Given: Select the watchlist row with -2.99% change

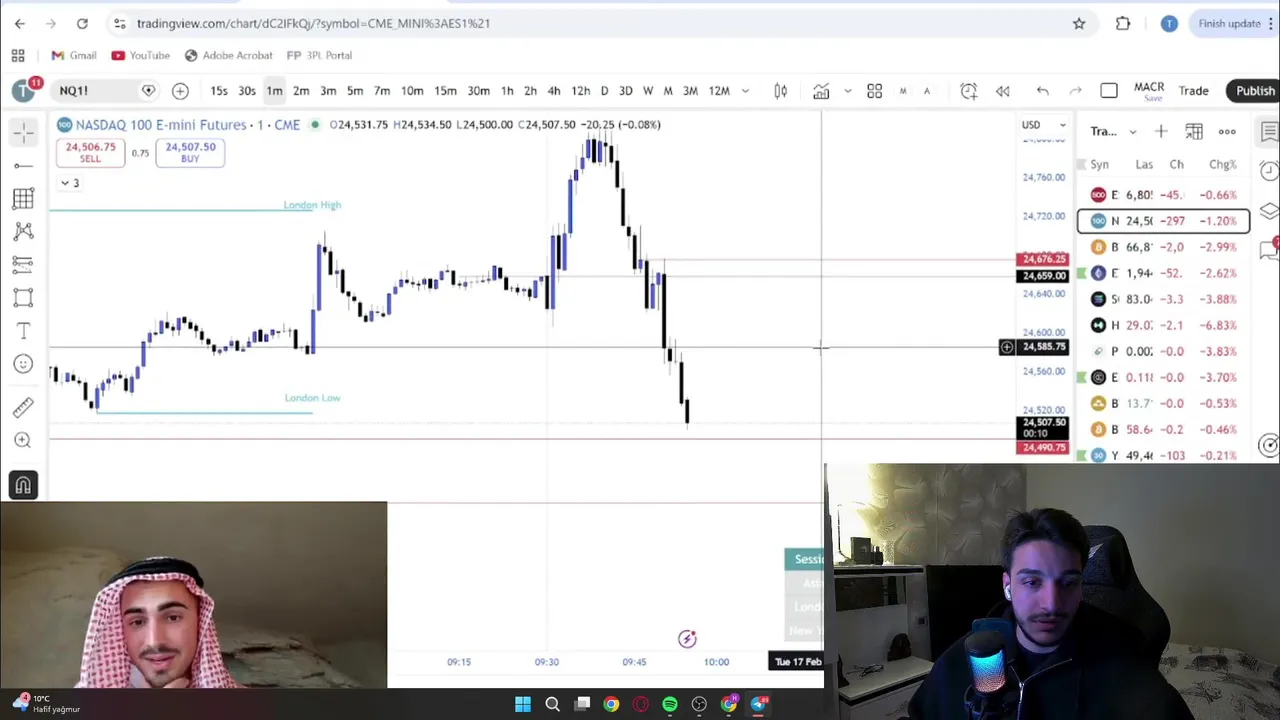Looking at the screenshot, I should coord(1163,247).
